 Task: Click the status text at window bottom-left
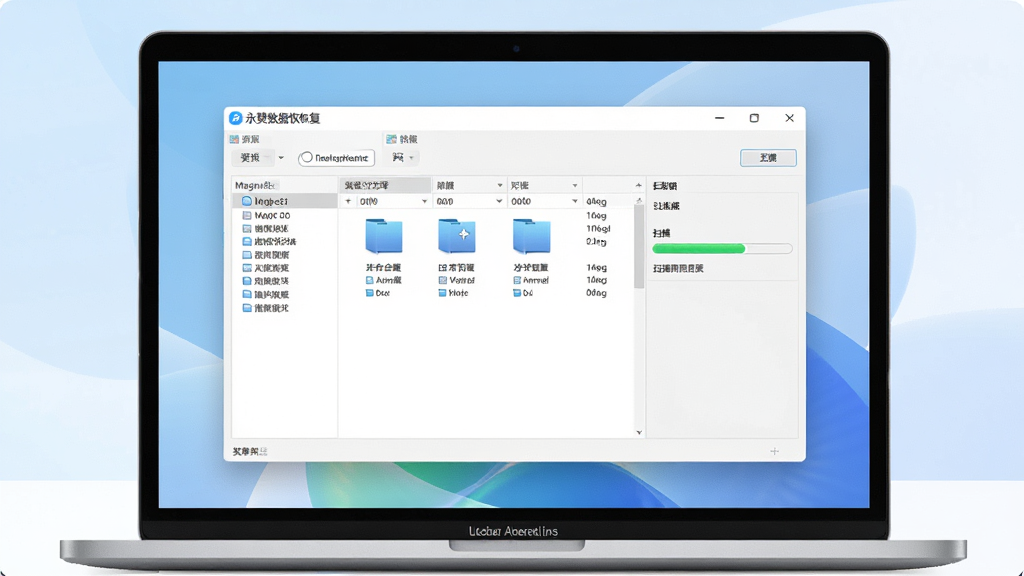[x=250, y=451]
